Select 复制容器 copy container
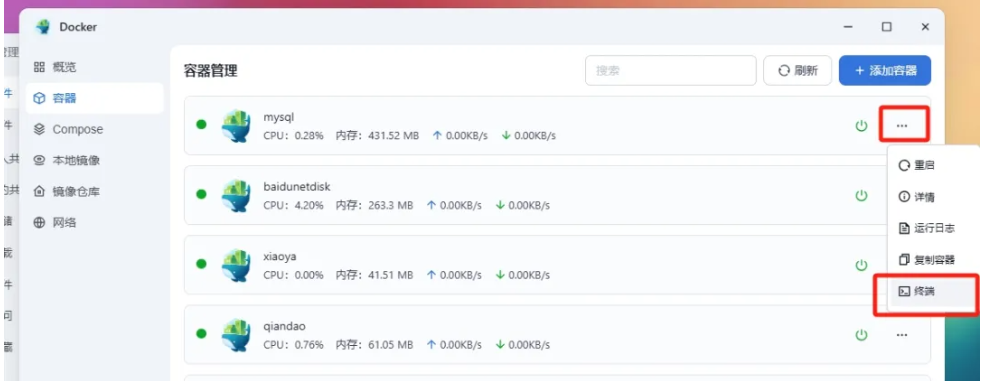 tap(934, 260)
